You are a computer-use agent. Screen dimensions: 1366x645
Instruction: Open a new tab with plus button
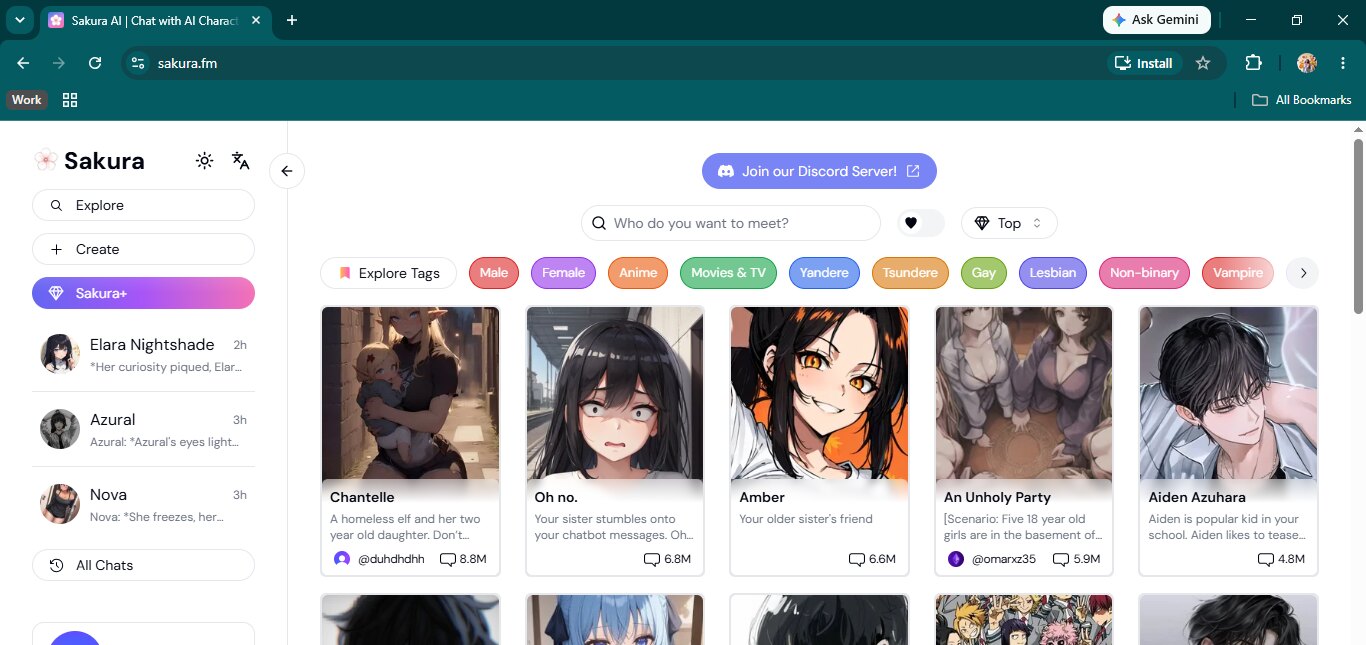click(x=292, y=20)
